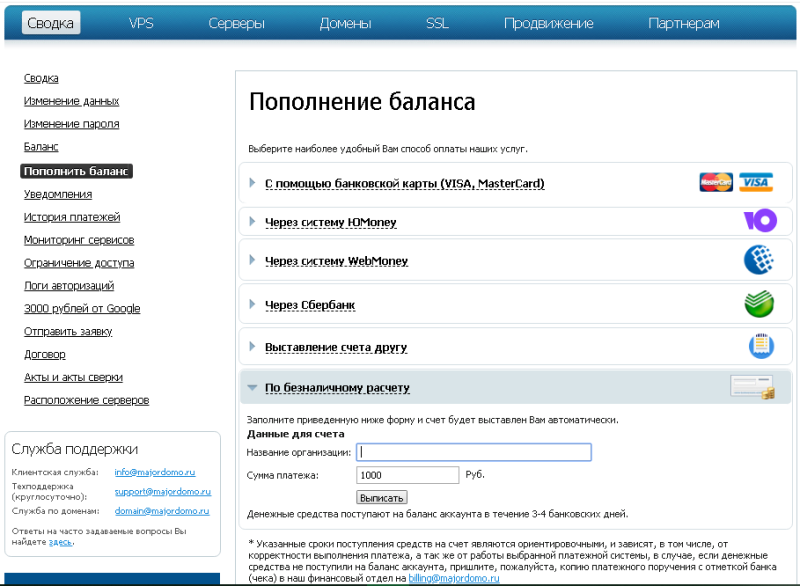Click the purple ЮMoney logo icon
This screenshot has height=586, width=800.
pyautogui.click(x=760, y=220)
